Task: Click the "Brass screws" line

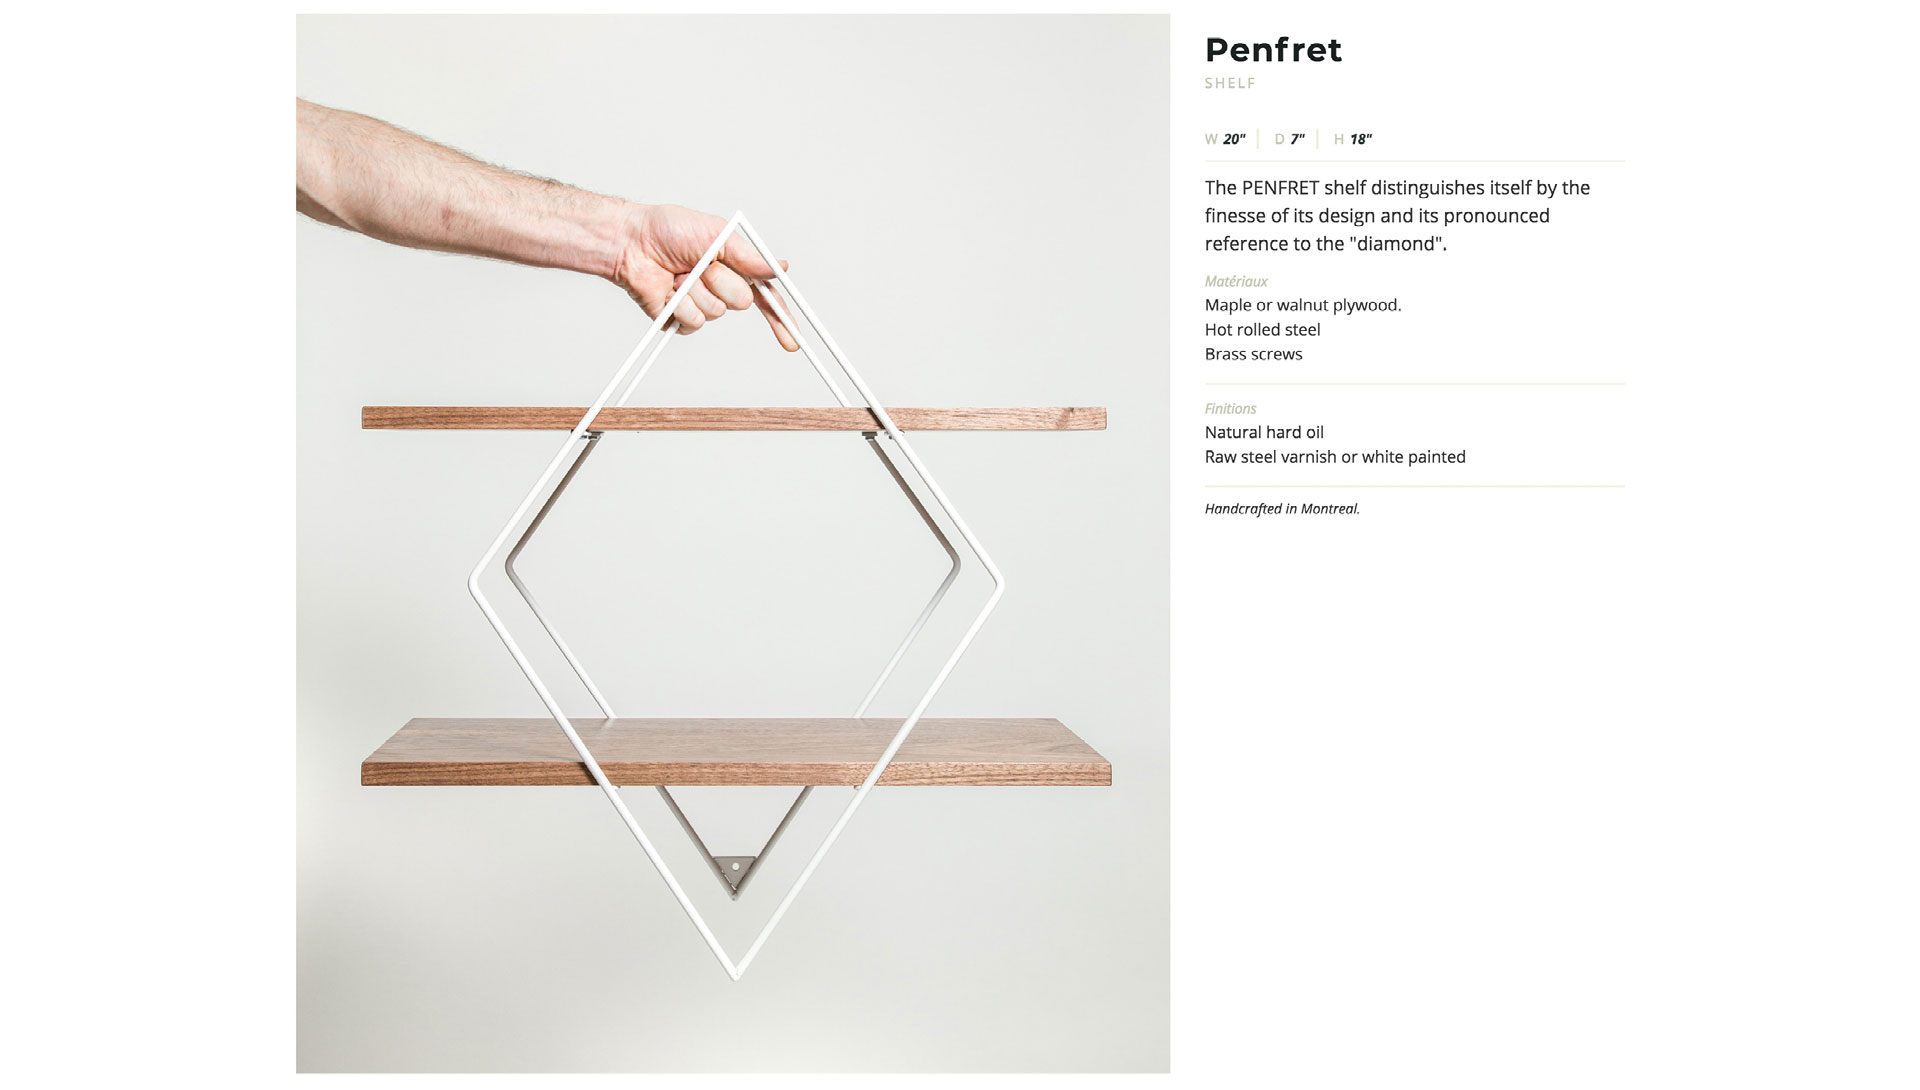Action: [x=1253, y=354]
